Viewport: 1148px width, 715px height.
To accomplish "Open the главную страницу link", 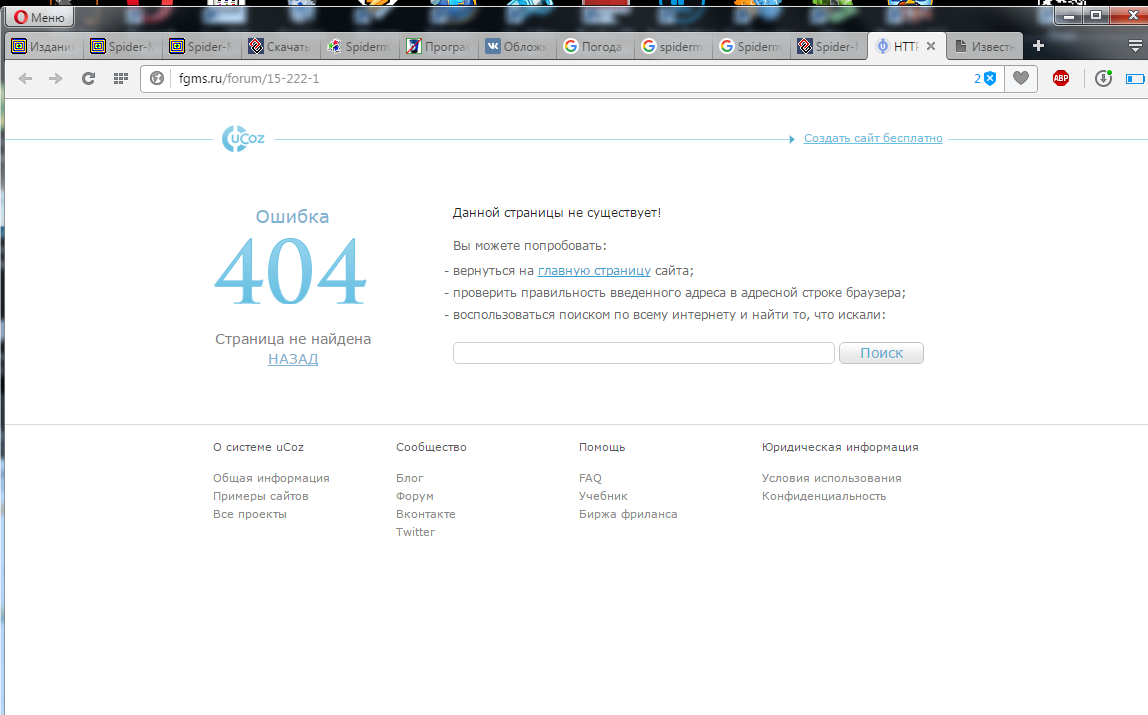I will (594, 270).
